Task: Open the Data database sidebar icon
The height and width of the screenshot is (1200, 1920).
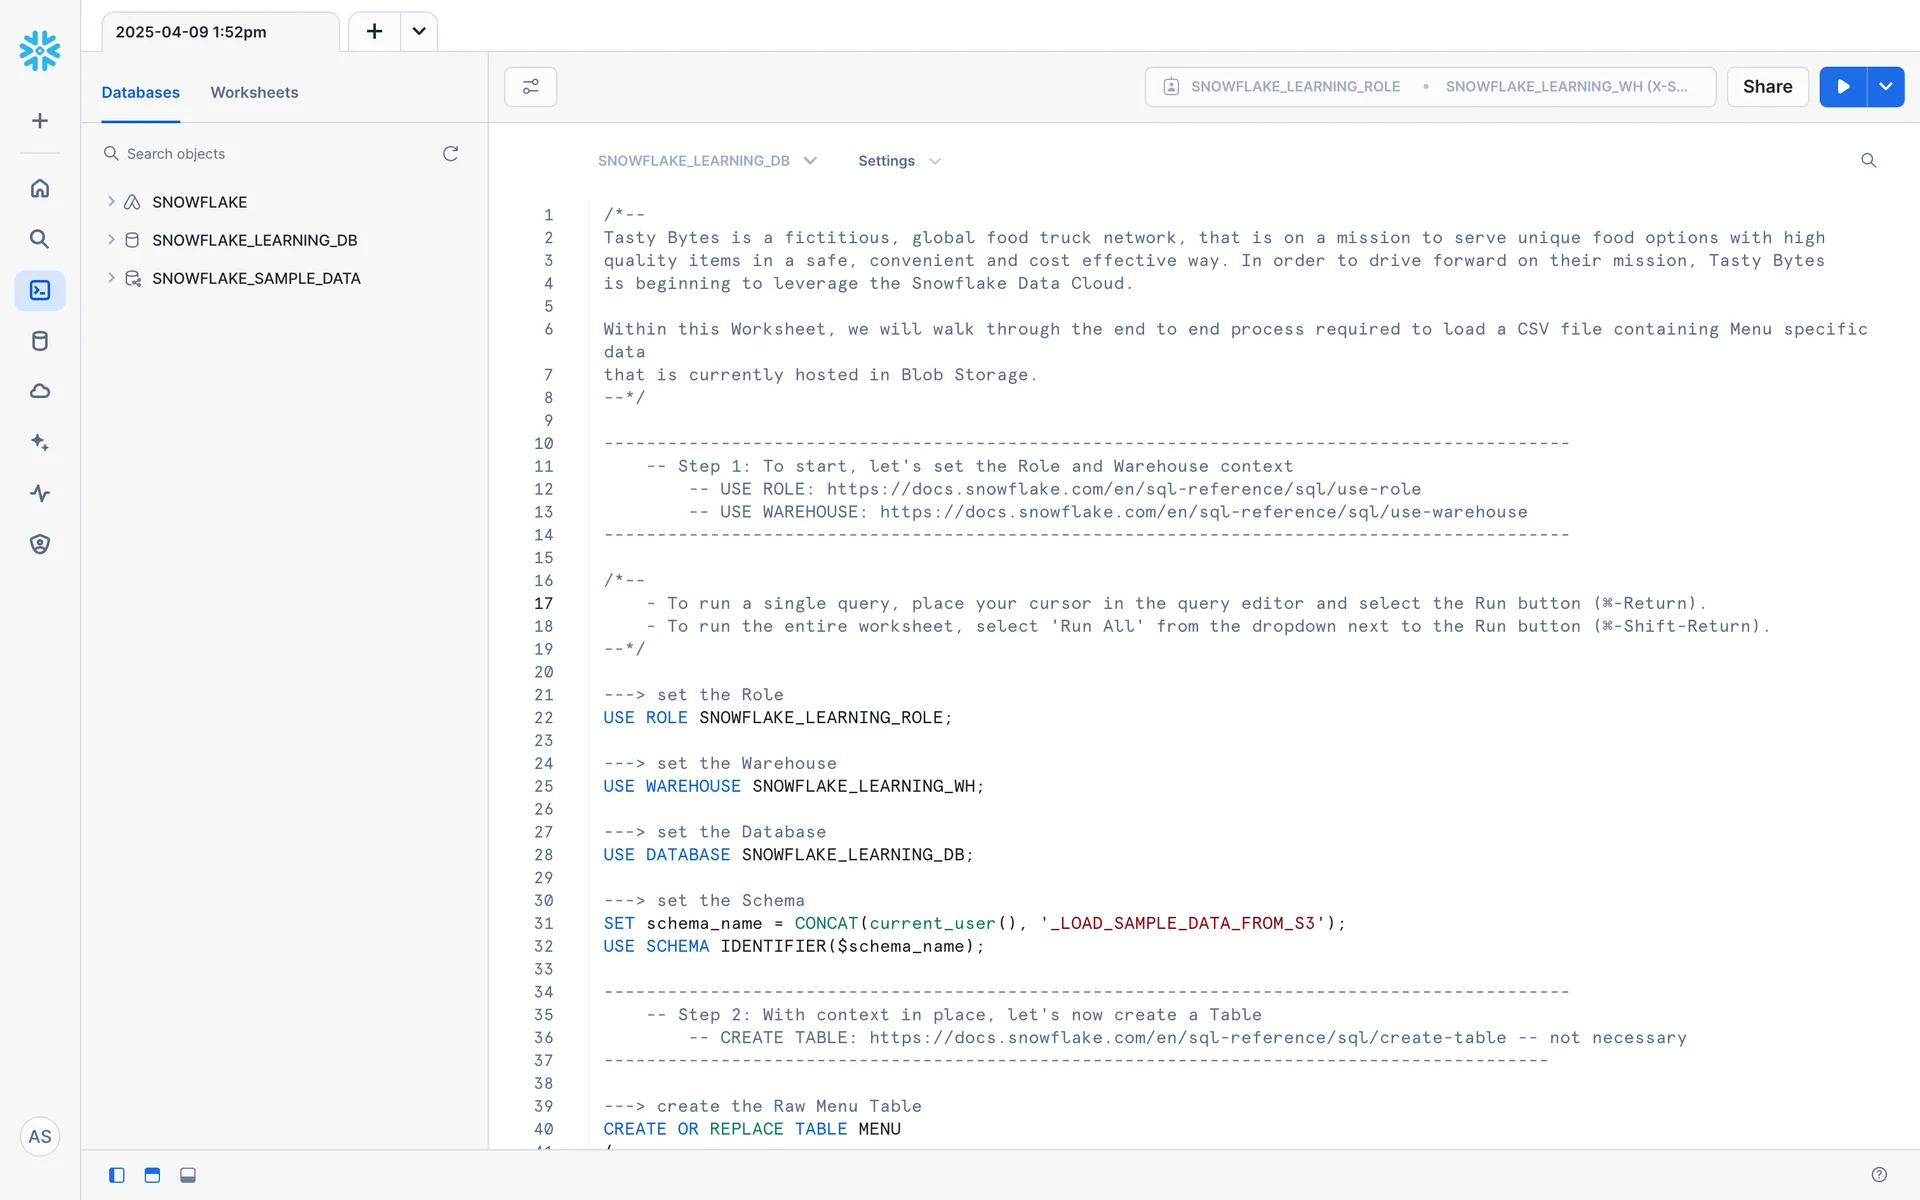Action: 40,341
